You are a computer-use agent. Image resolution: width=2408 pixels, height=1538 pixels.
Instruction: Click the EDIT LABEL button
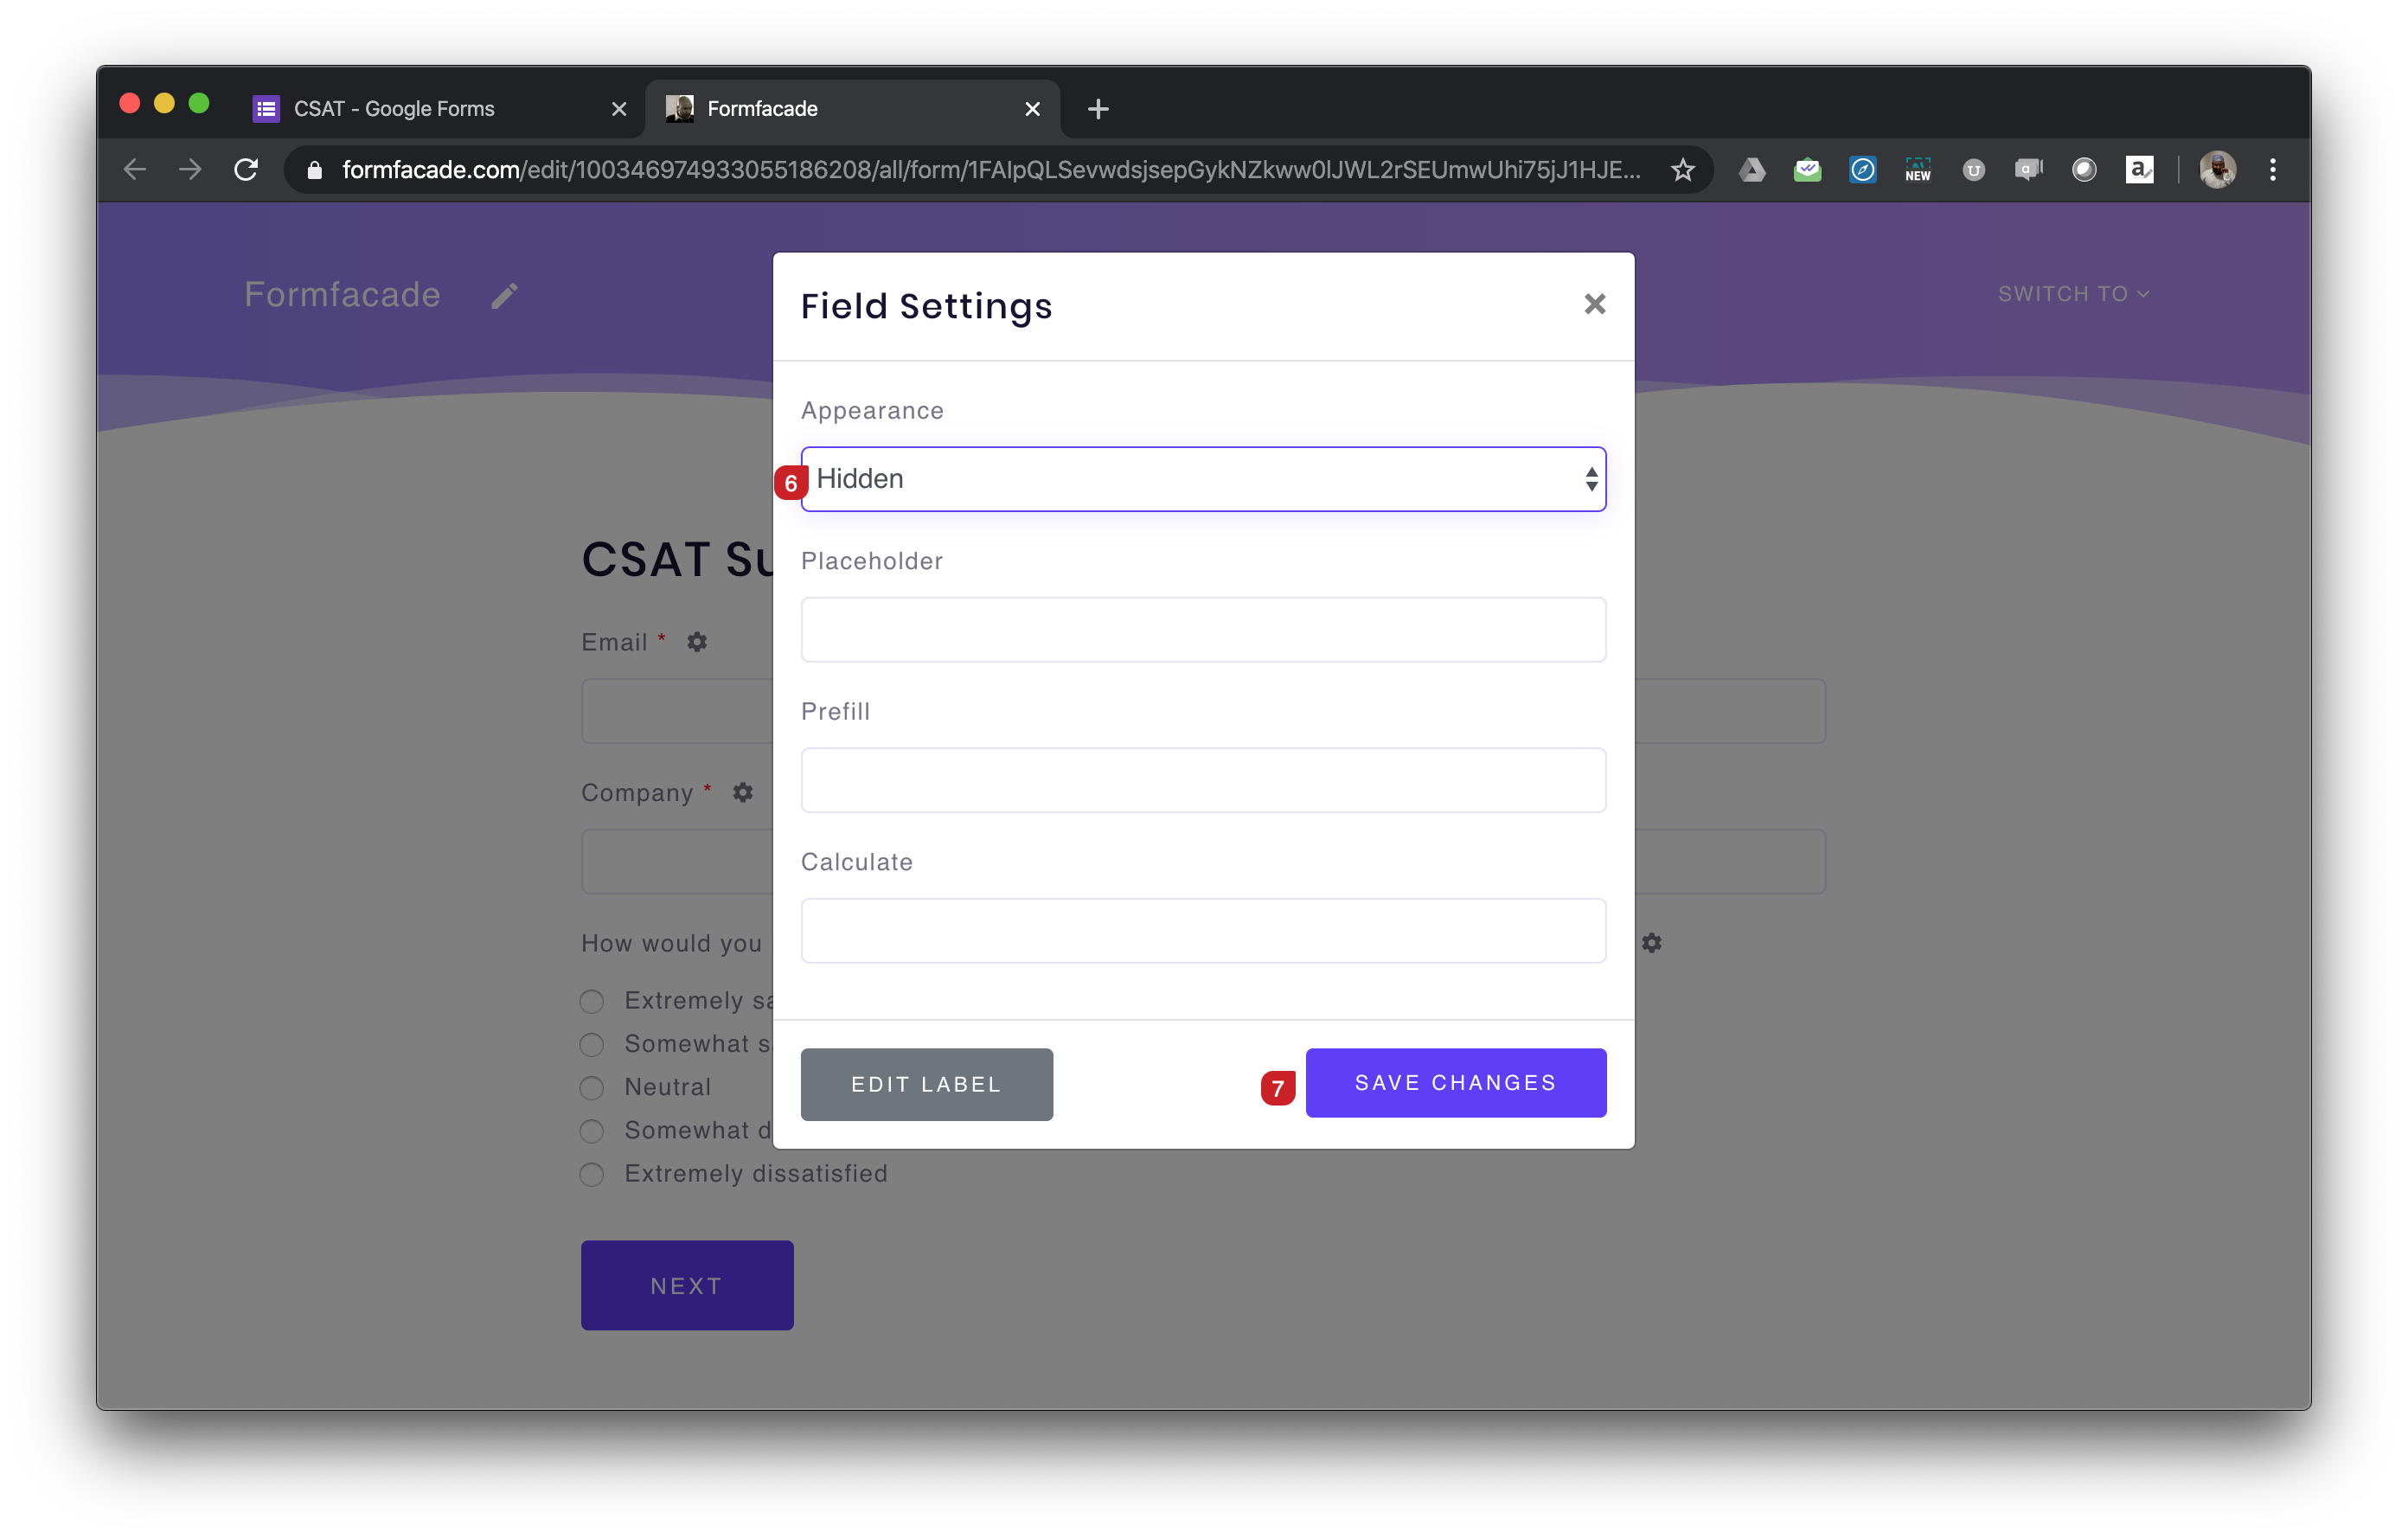pos(926,1085)
